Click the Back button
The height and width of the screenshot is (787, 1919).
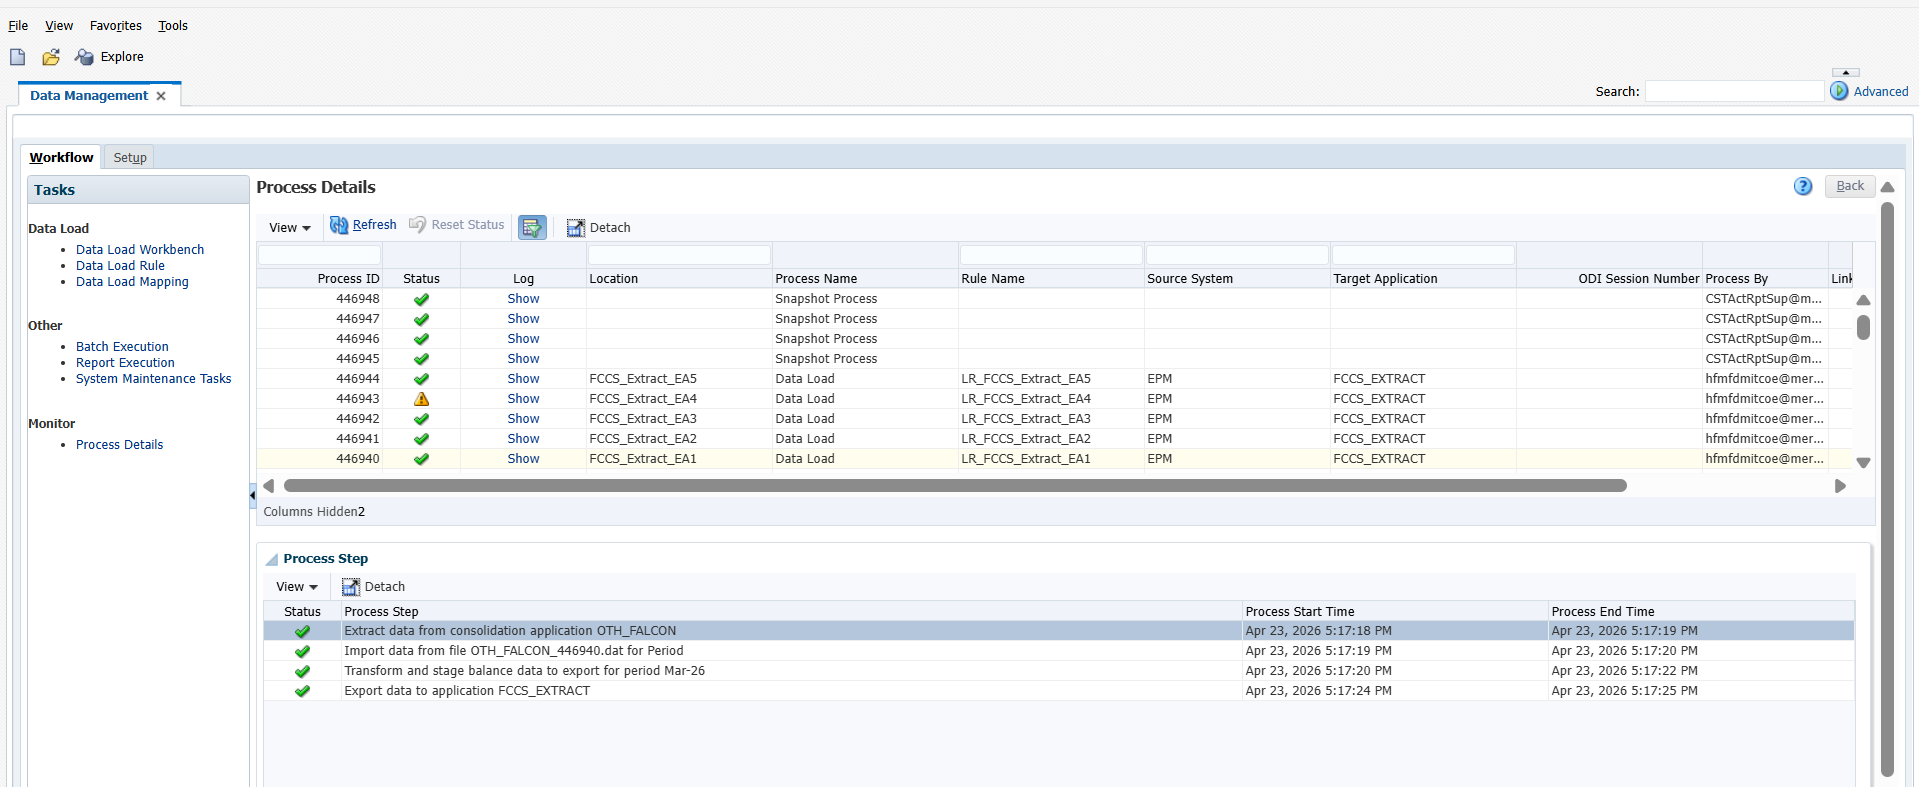point(1850,186)
